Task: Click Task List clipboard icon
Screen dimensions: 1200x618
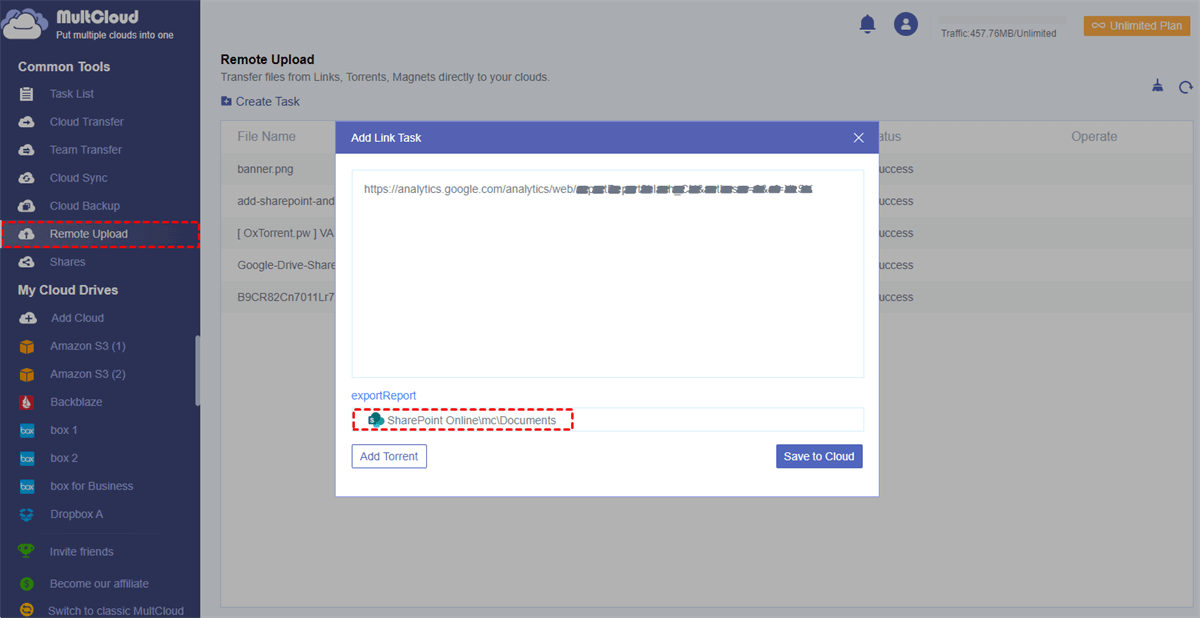Action: (x=27, y=94)
